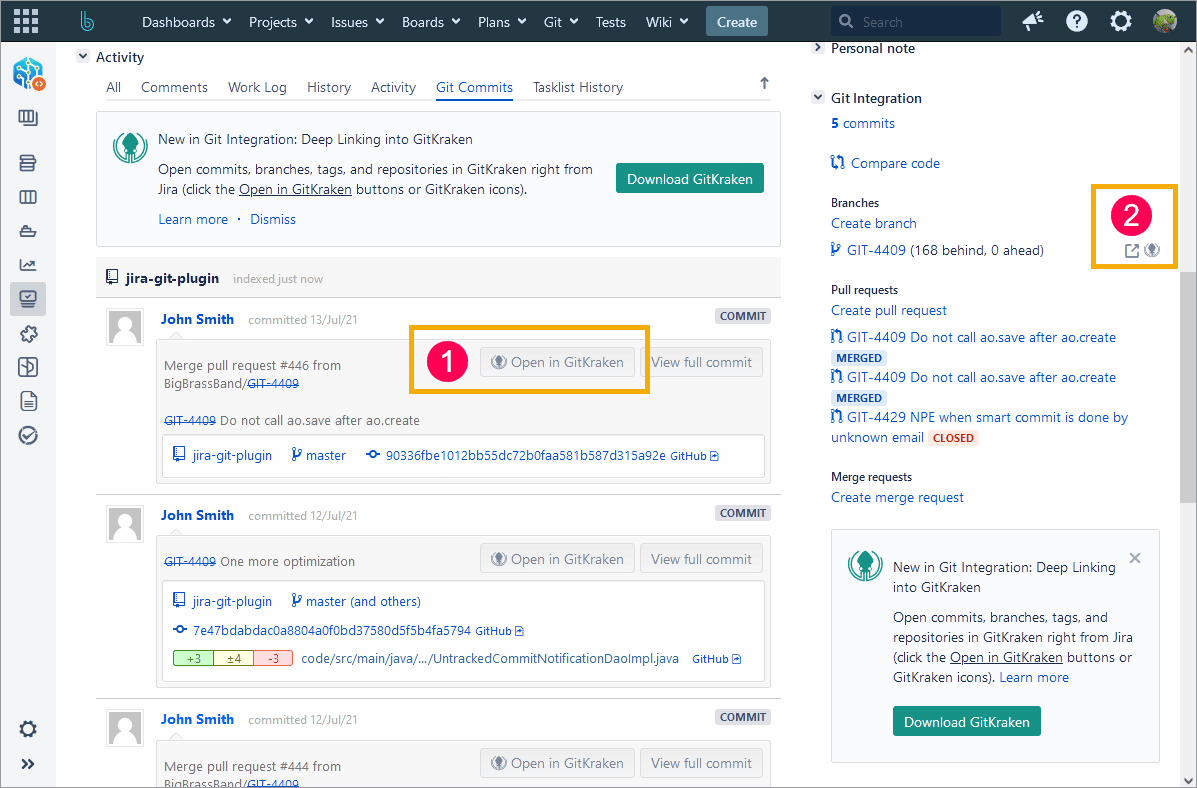Collapse the Activity section

pos(83,57)
